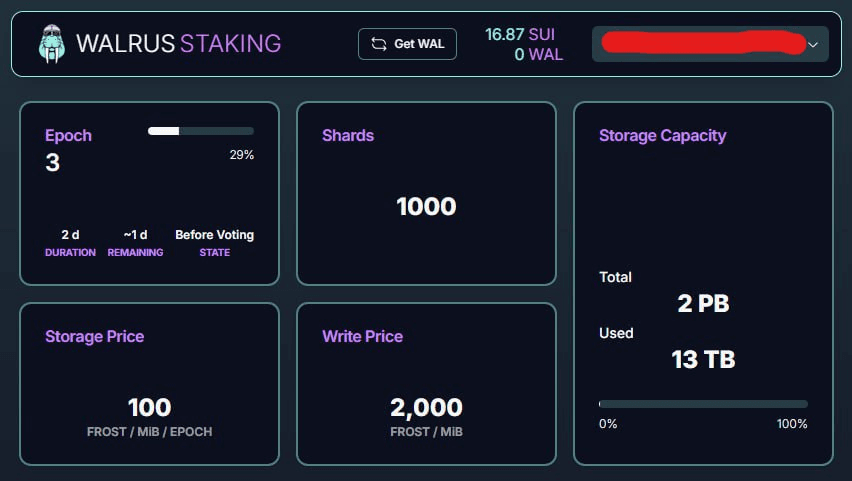Click the Before Voting state text
This screenshot has height=481, width=852.
pos(215,235)
